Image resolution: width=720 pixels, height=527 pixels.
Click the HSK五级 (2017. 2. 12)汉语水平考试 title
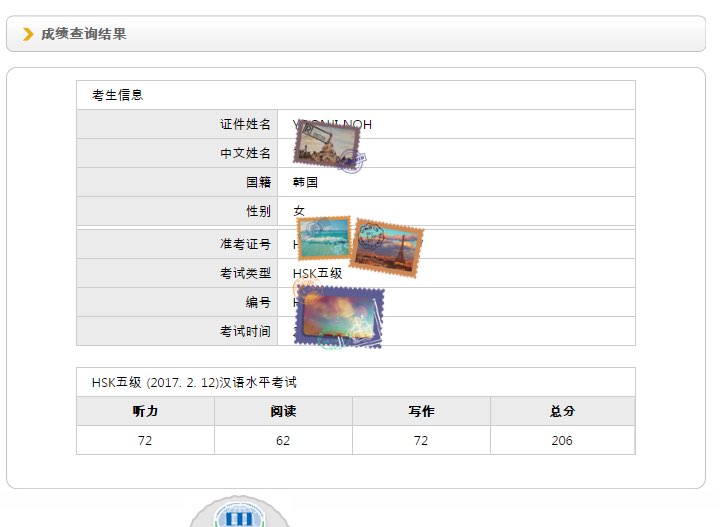click(194, 382)
